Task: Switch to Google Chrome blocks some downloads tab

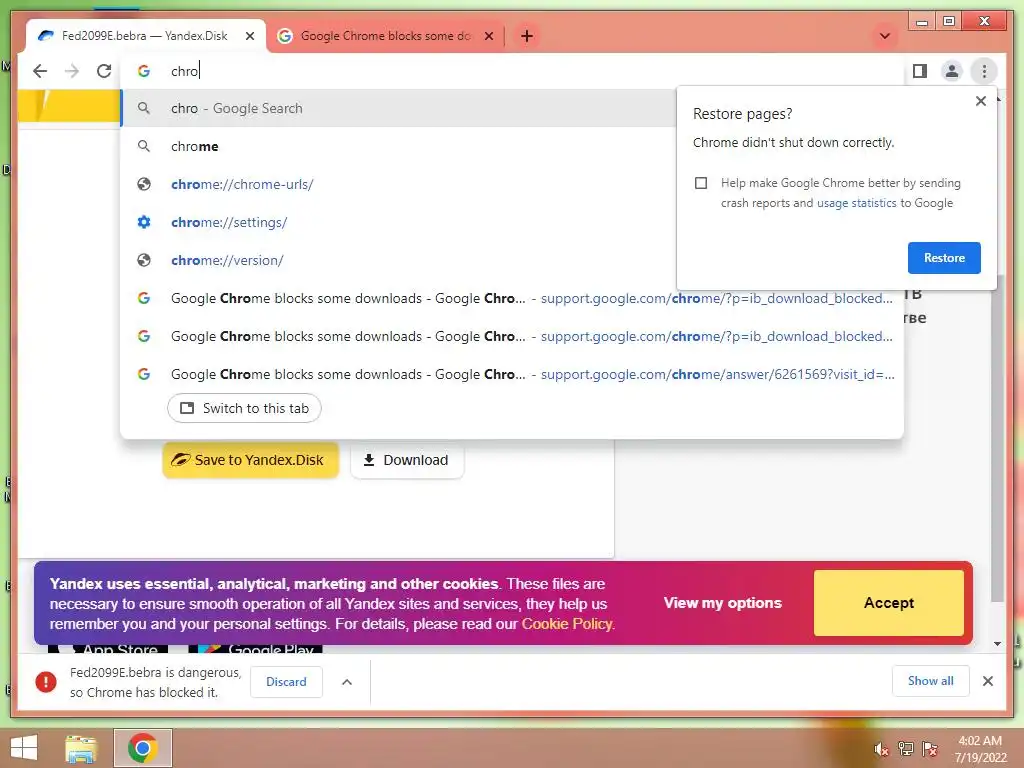Action: click(x=386, y=36)
